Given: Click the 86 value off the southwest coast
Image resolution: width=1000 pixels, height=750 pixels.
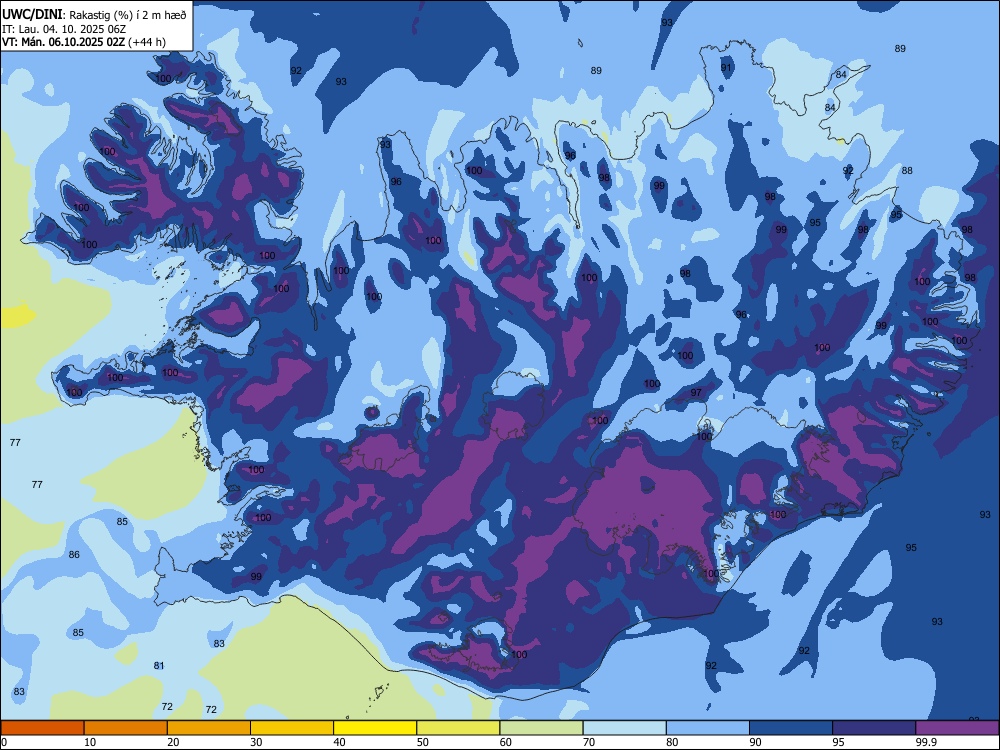Looking at the screenshot, I should coord(74,554).
